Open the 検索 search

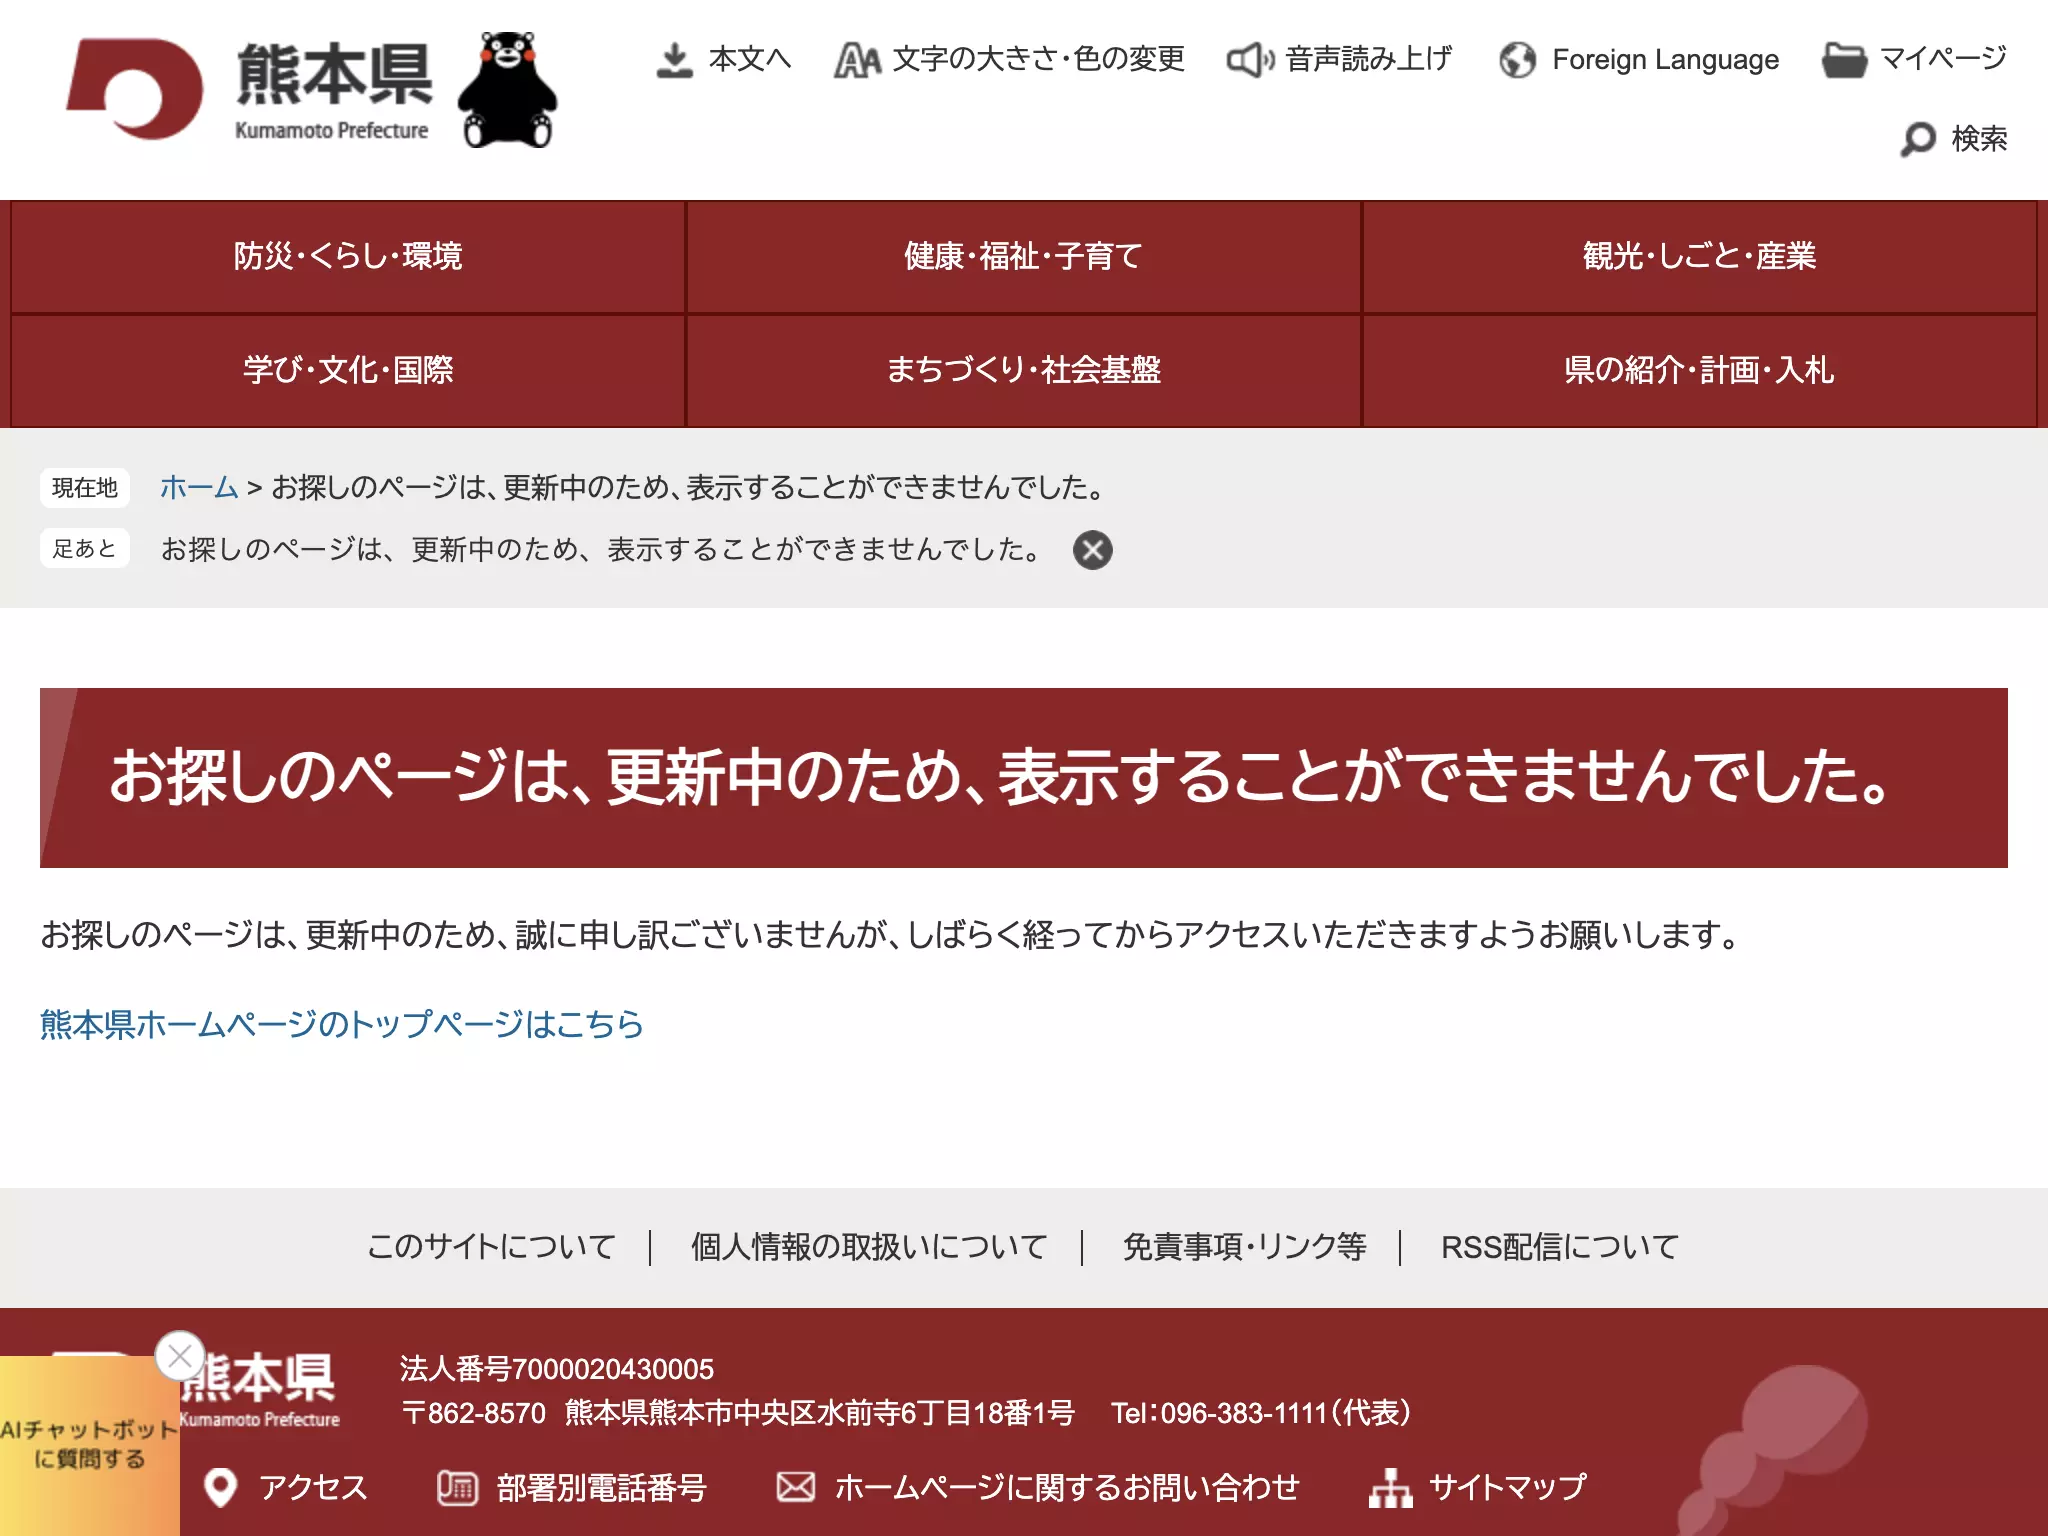point(1979,138)
